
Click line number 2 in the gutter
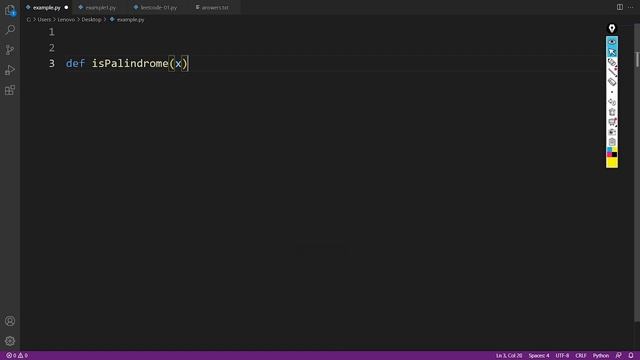pyautogui.click(x=51, y=48)
